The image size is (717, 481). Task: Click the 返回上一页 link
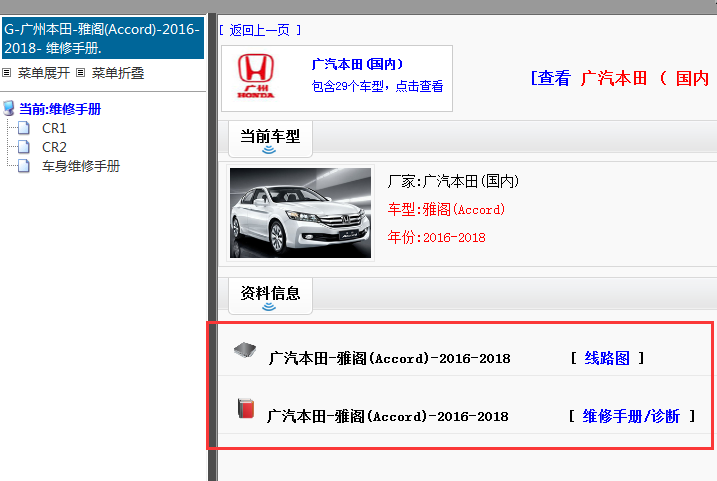pos(260,30)
